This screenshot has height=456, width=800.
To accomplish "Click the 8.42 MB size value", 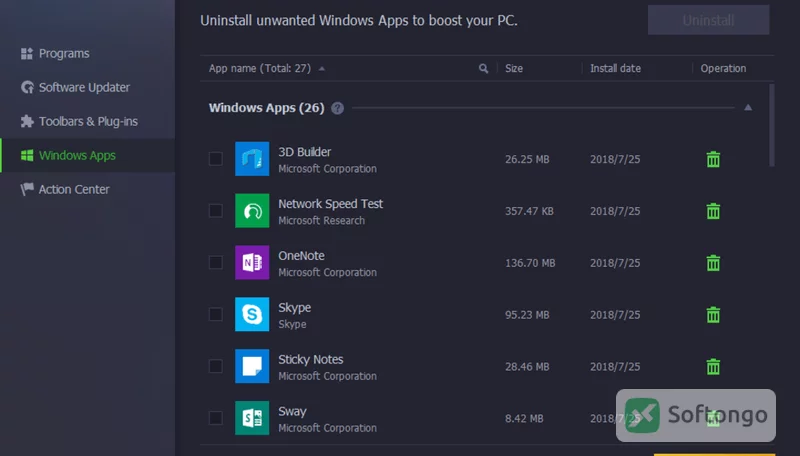I will 524,419.
